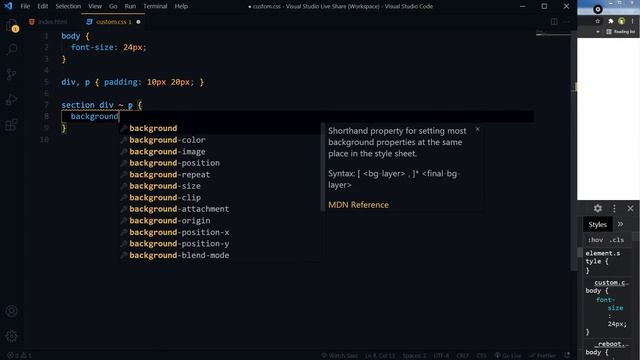The height and width of the screenshot is (360, 640).
Task: Open the MDN Reference link
Action: (x=358, y=205)
